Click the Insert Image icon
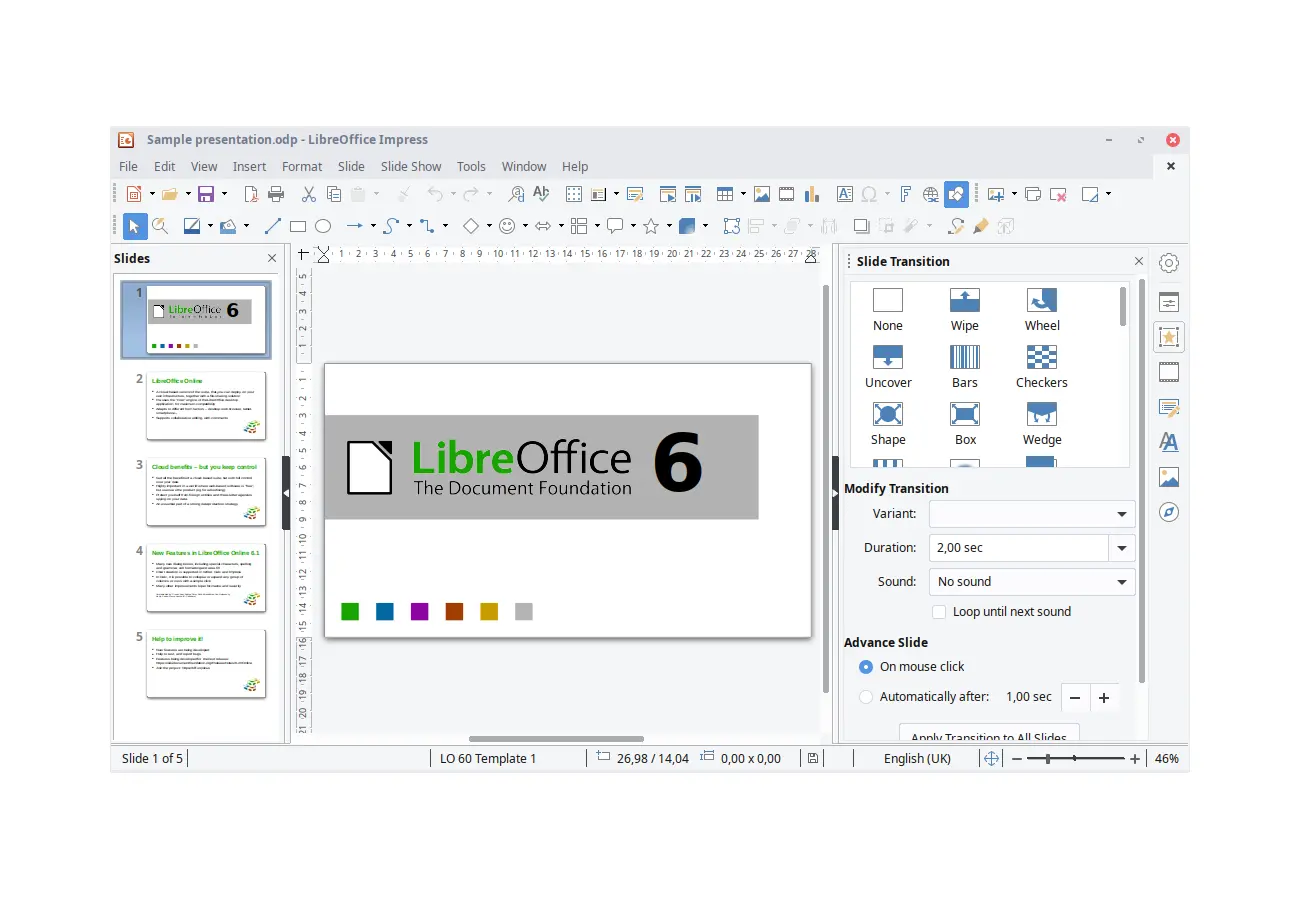Image resolution: width=1300 pixels, height=900 pixels. click(762, 194)
